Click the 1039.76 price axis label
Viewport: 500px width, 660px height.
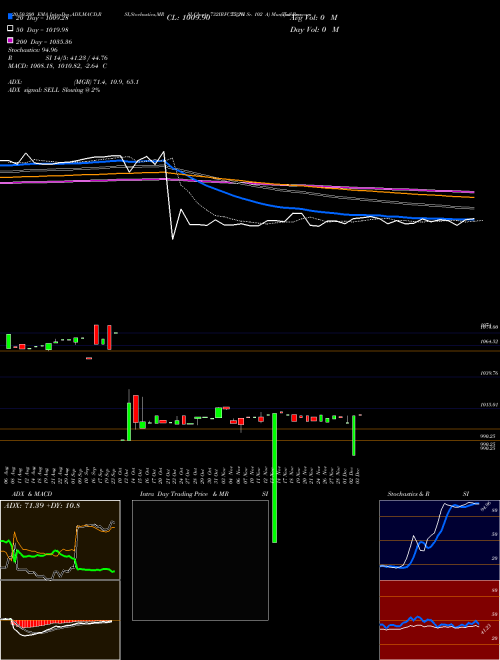pyautogui.click(x=489, y=373)
